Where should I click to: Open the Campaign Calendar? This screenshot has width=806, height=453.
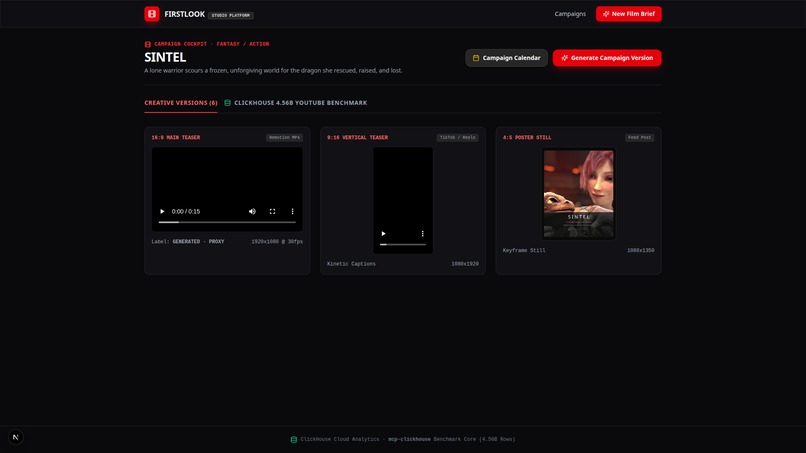(506, 58)
